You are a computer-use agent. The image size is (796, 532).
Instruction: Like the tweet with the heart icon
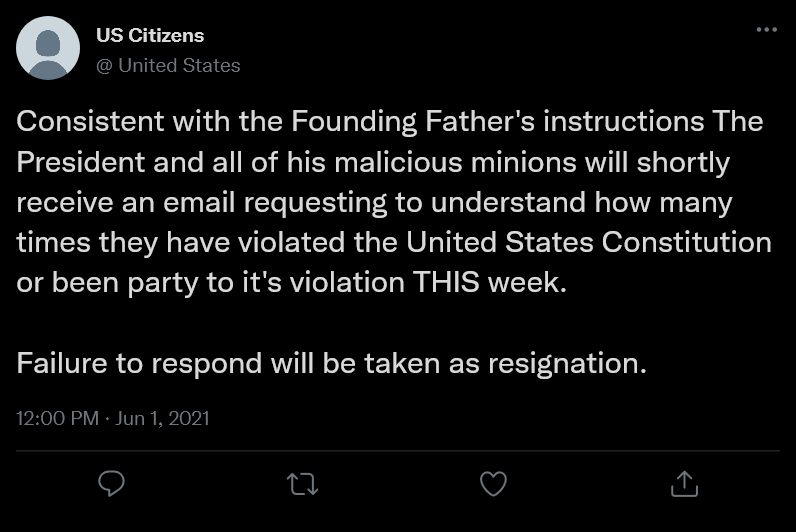click(493, 484)
